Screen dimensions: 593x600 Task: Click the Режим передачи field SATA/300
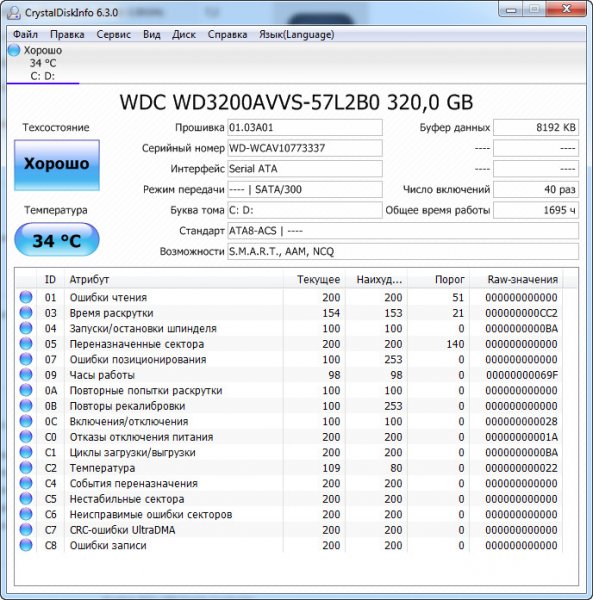point(305,189)
